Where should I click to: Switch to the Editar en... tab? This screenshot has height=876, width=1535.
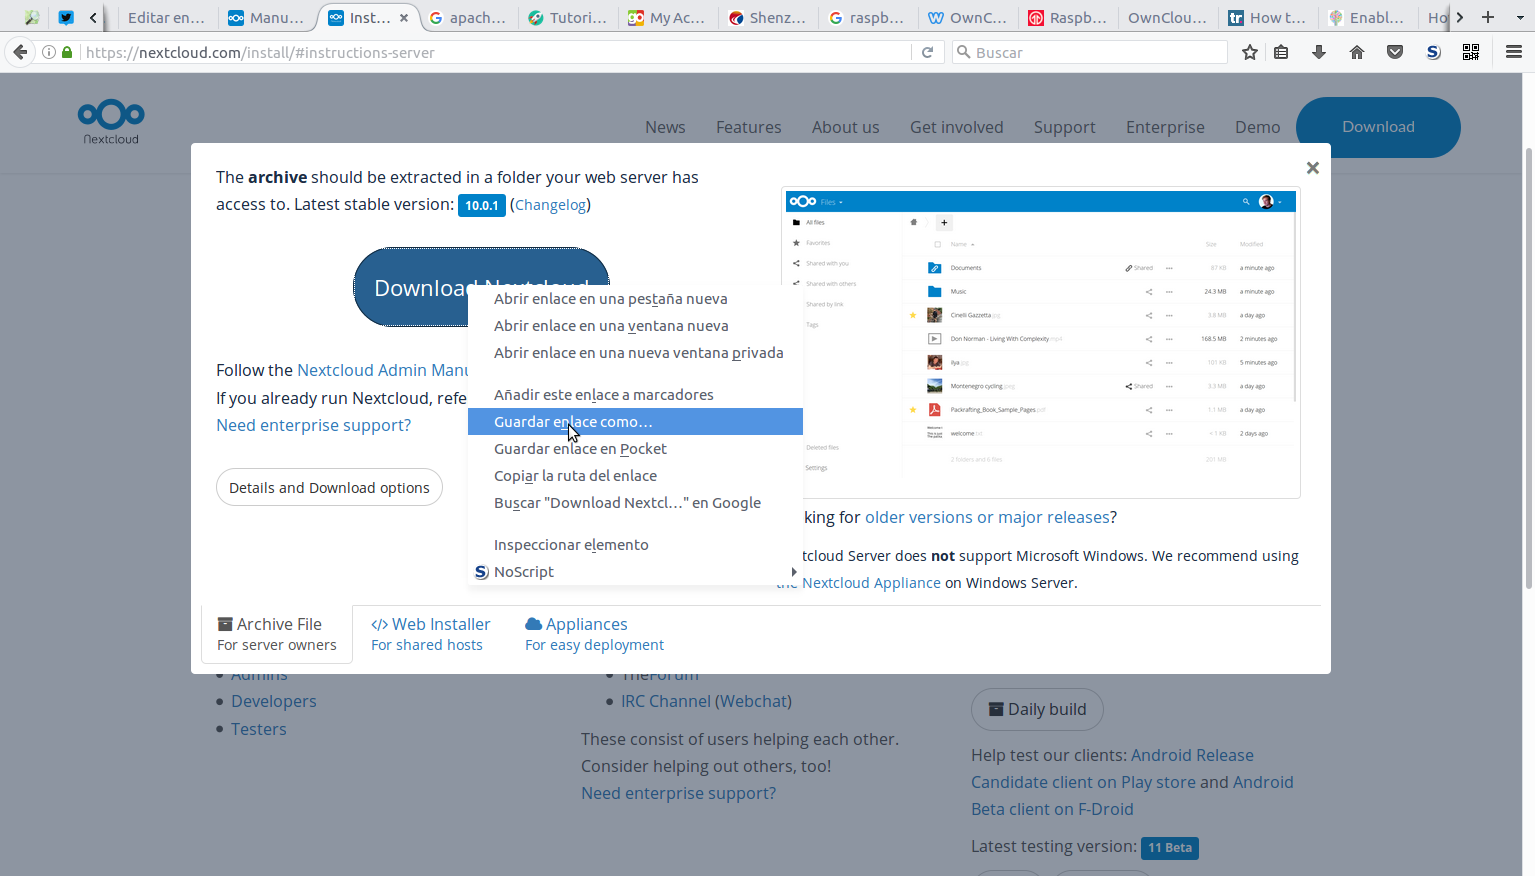(x=165, y=17)
